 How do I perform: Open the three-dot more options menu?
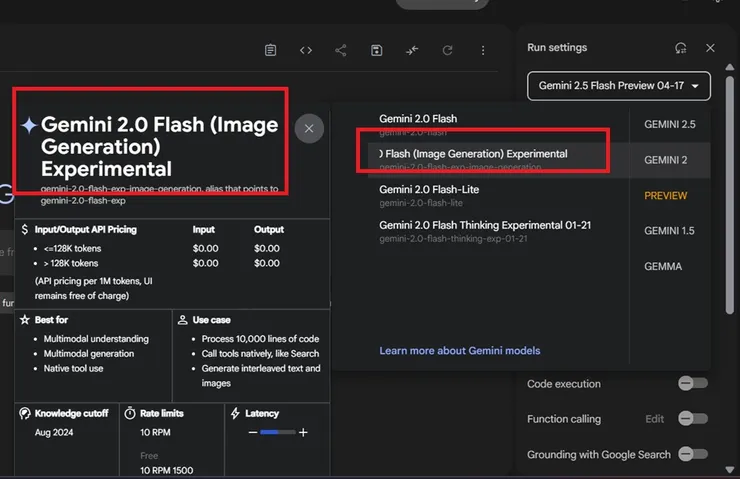pos(483,50)
